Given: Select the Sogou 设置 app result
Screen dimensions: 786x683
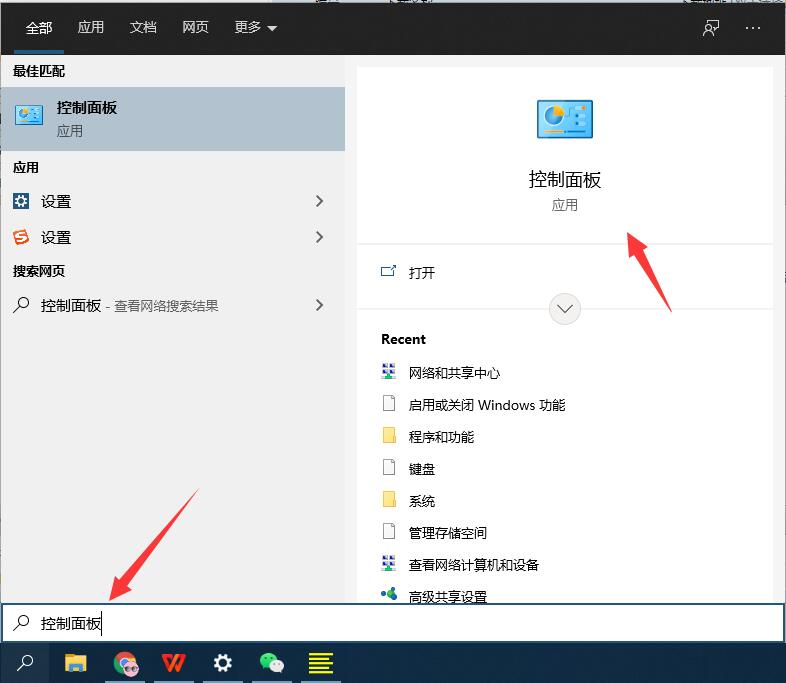Looking at the screenshot, I should (173, 237).
